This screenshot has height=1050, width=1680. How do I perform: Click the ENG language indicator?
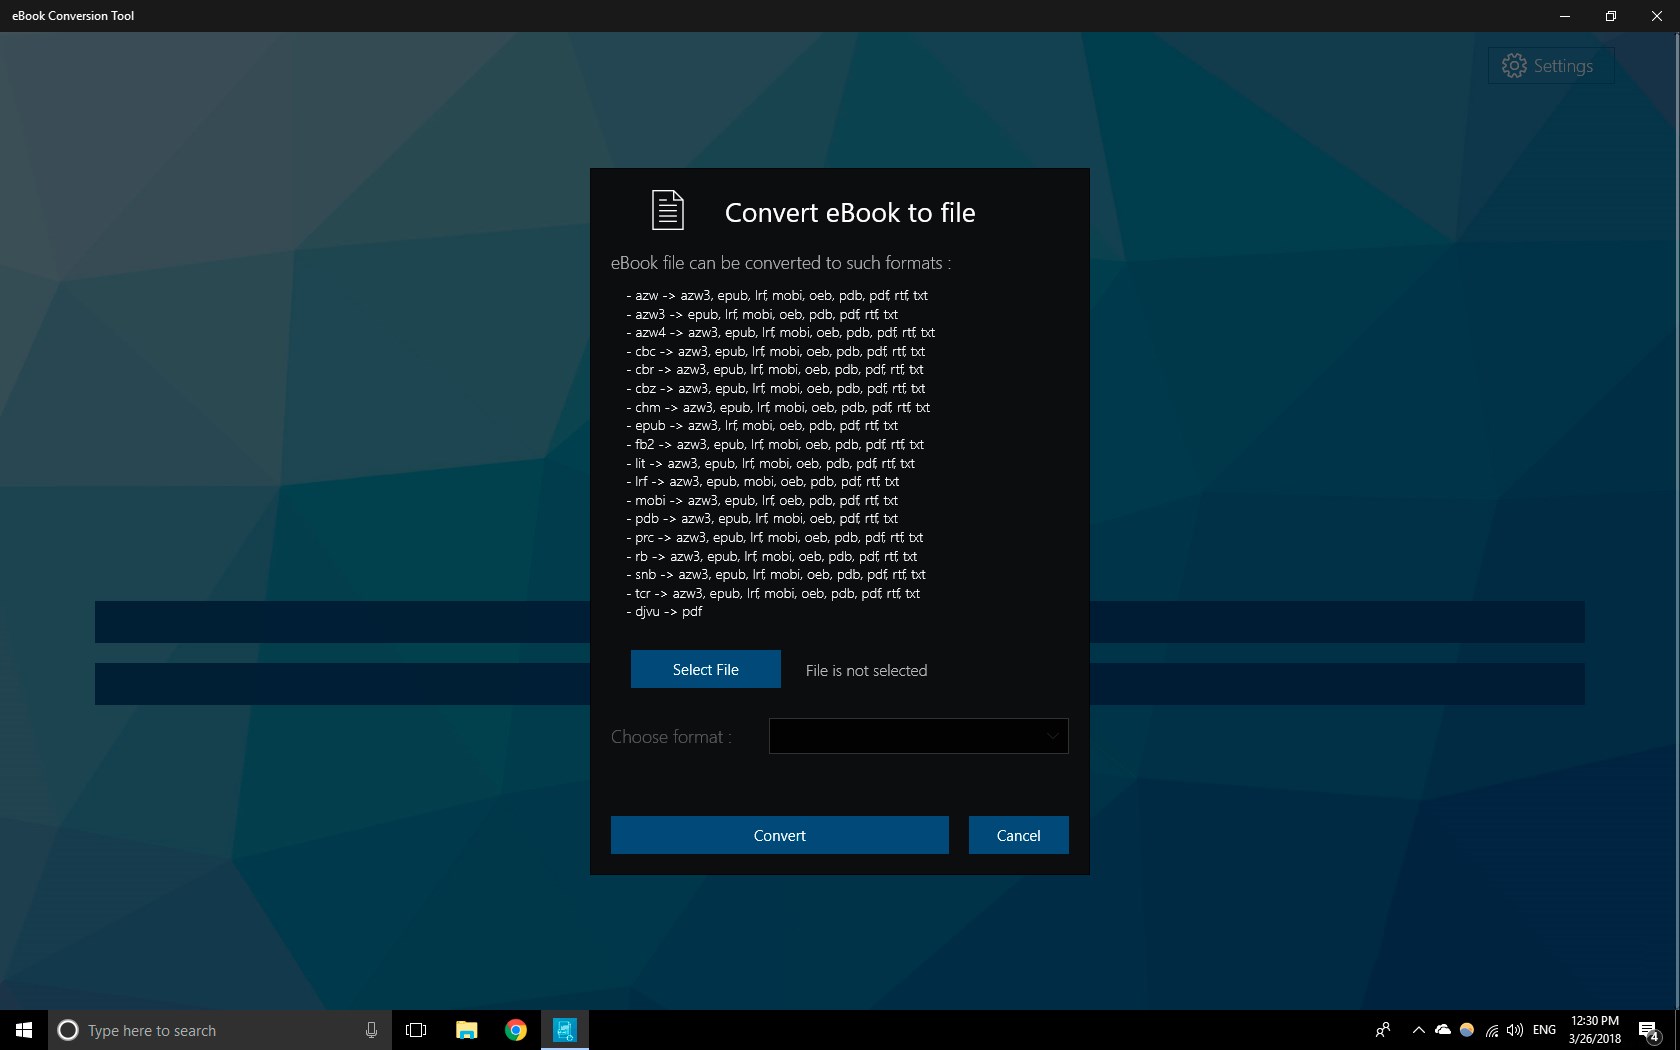[x=1545, y=1030]
